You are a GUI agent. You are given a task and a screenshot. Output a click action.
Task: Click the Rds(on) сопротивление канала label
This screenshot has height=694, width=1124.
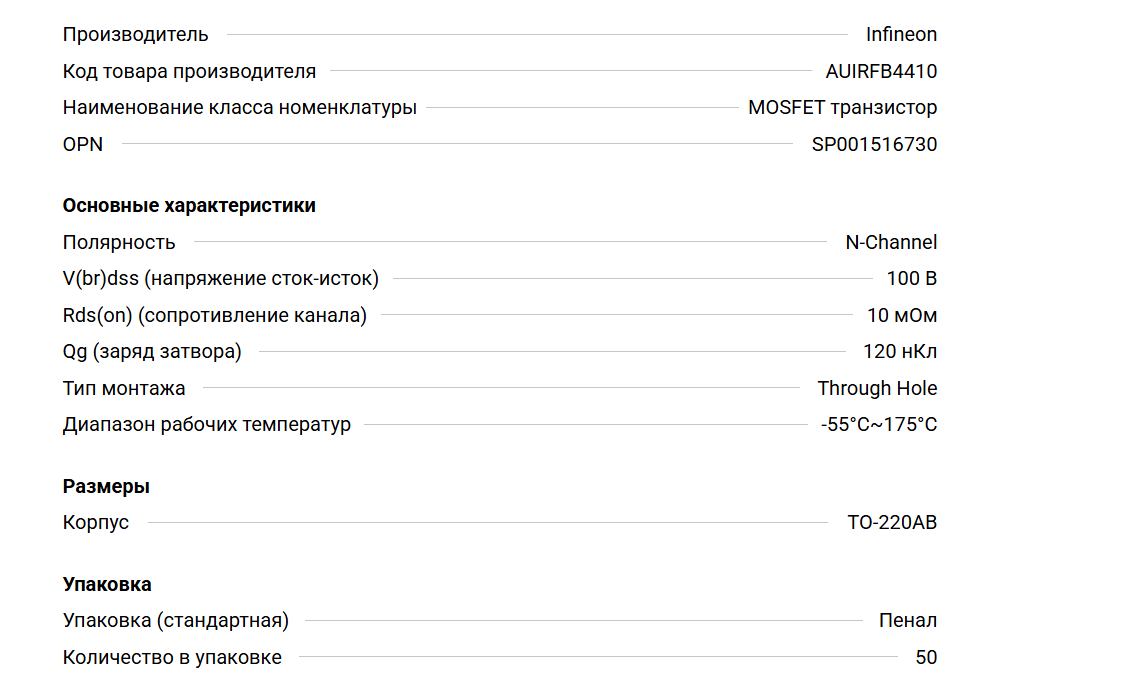click(x=214, y=316)
